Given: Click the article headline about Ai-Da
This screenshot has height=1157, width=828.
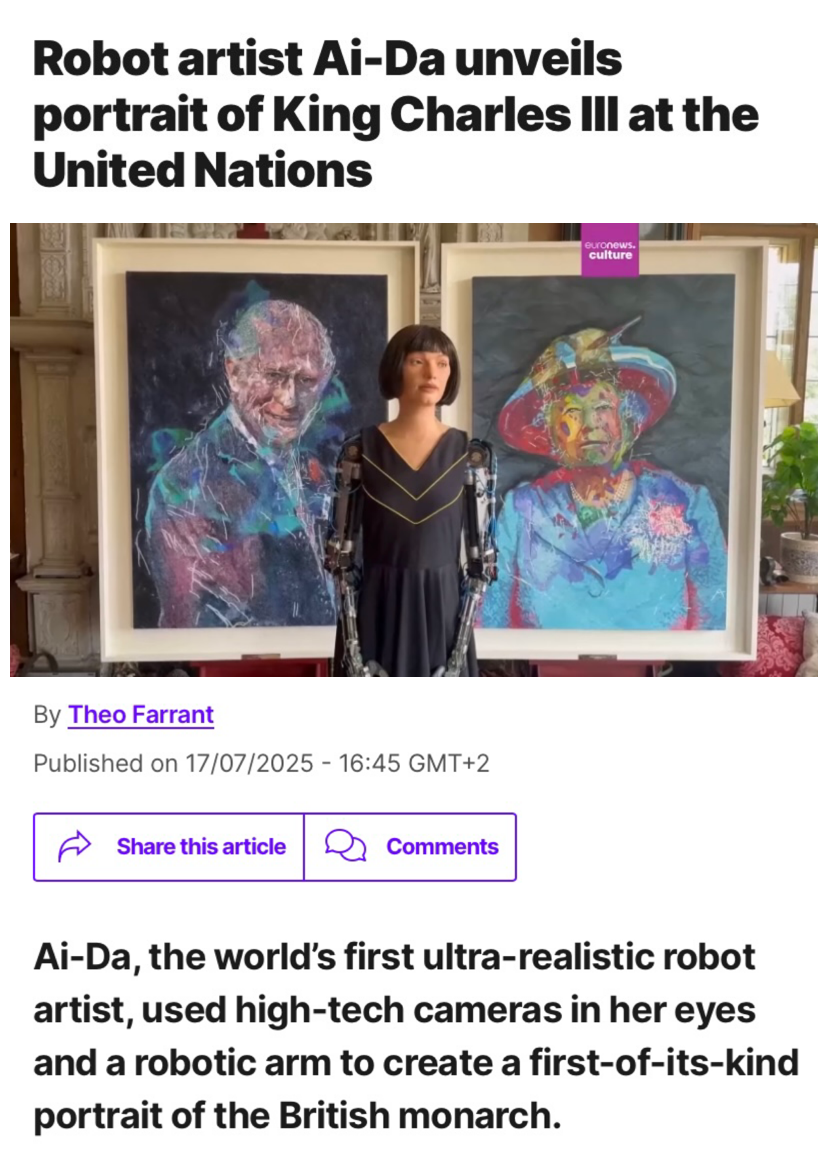Looking at the screenshot, I should coord(396,114).
